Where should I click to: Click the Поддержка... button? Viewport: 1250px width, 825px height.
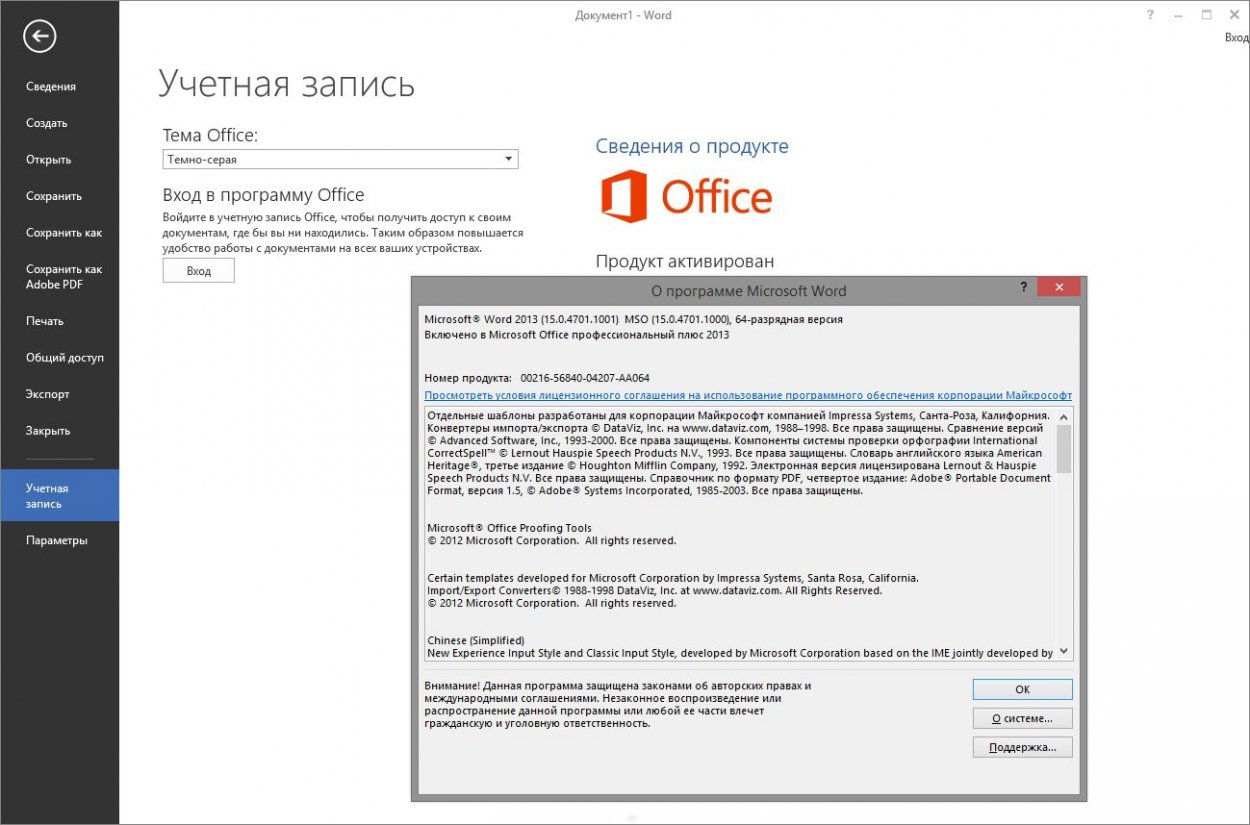pyautogui.click(x=1022, y=747)
